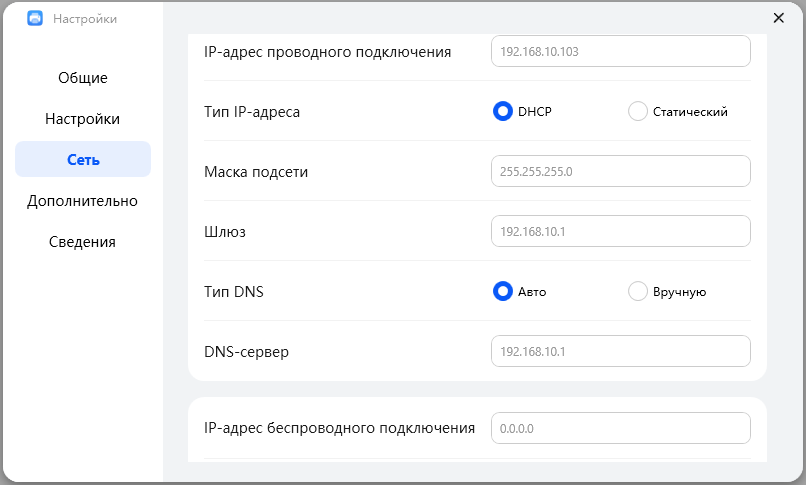806x485 pixels.
Task: Click the wired IP address field
Action: point(620,51)
